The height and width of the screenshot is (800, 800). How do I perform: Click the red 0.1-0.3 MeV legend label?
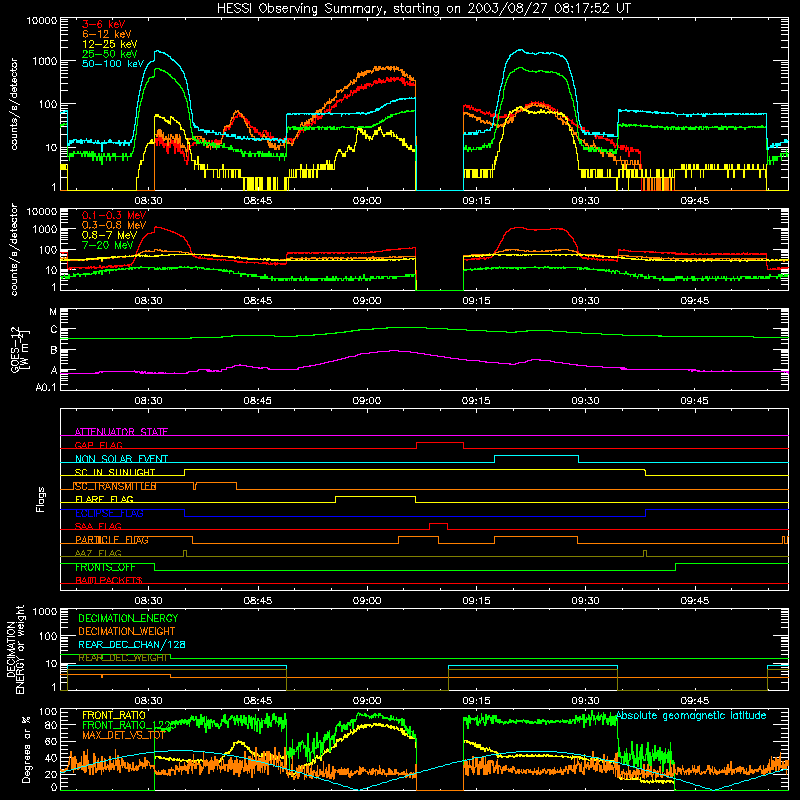pyautogui.click(x=114, y=215)
